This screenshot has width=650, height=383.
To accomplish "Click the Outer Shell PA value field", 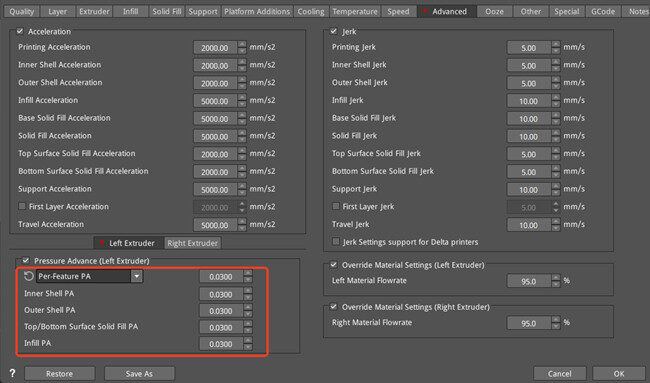I will click(221, 311).
